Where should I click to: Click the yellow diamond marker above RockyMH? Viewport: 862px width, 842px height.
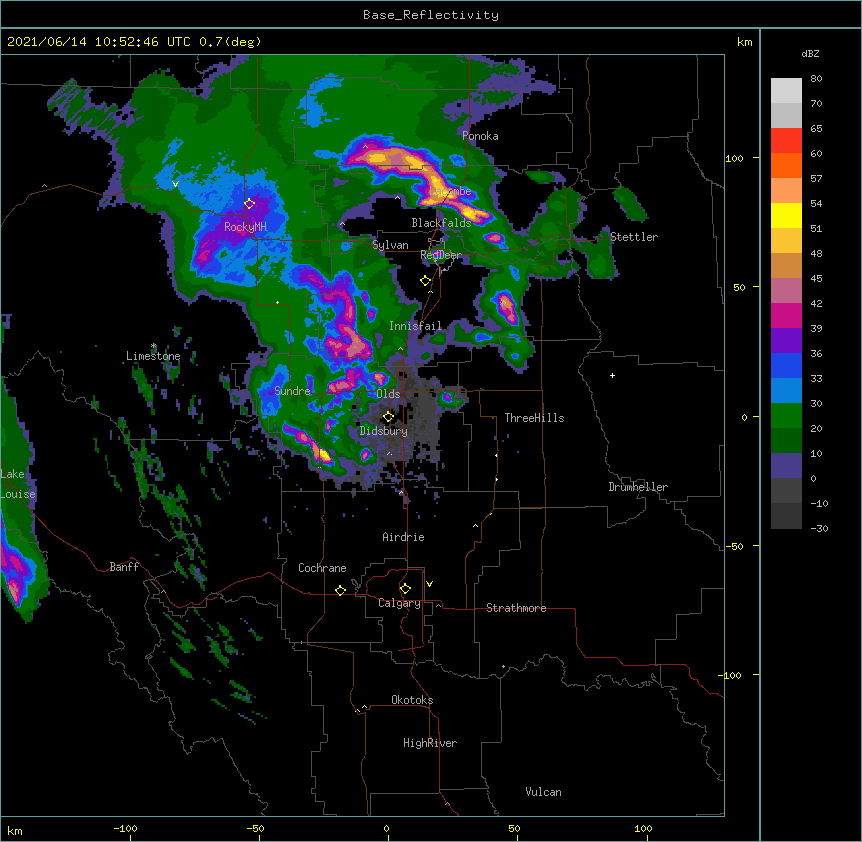249,204
